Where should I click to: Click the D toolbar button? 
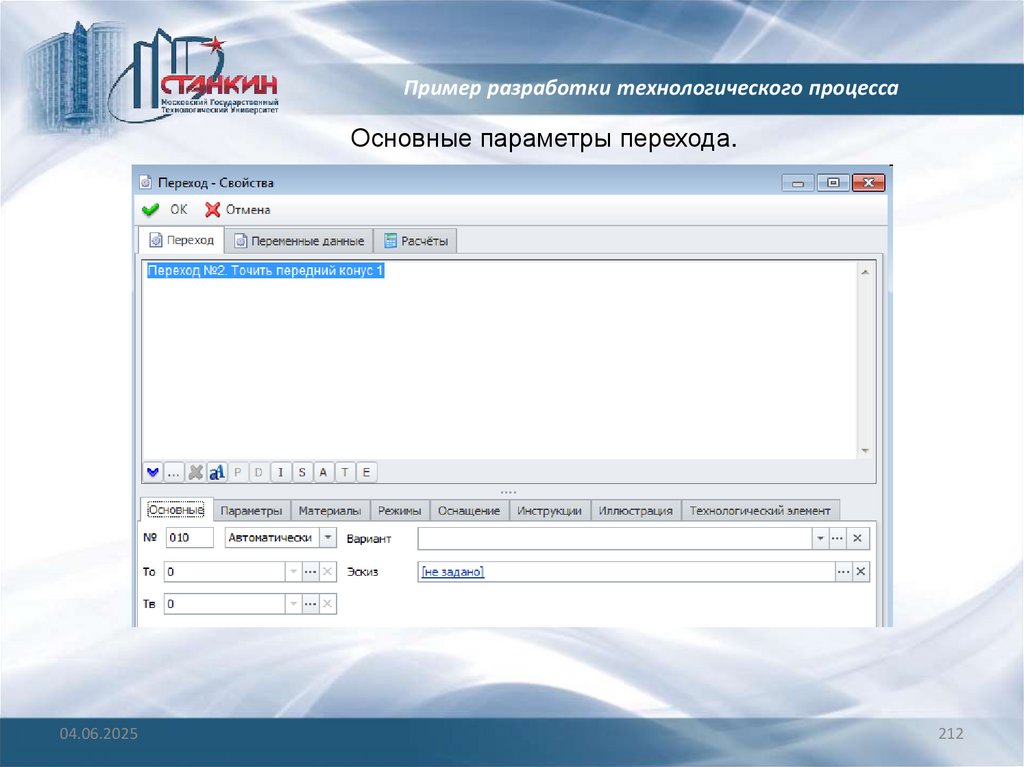(x=259, y=472)
